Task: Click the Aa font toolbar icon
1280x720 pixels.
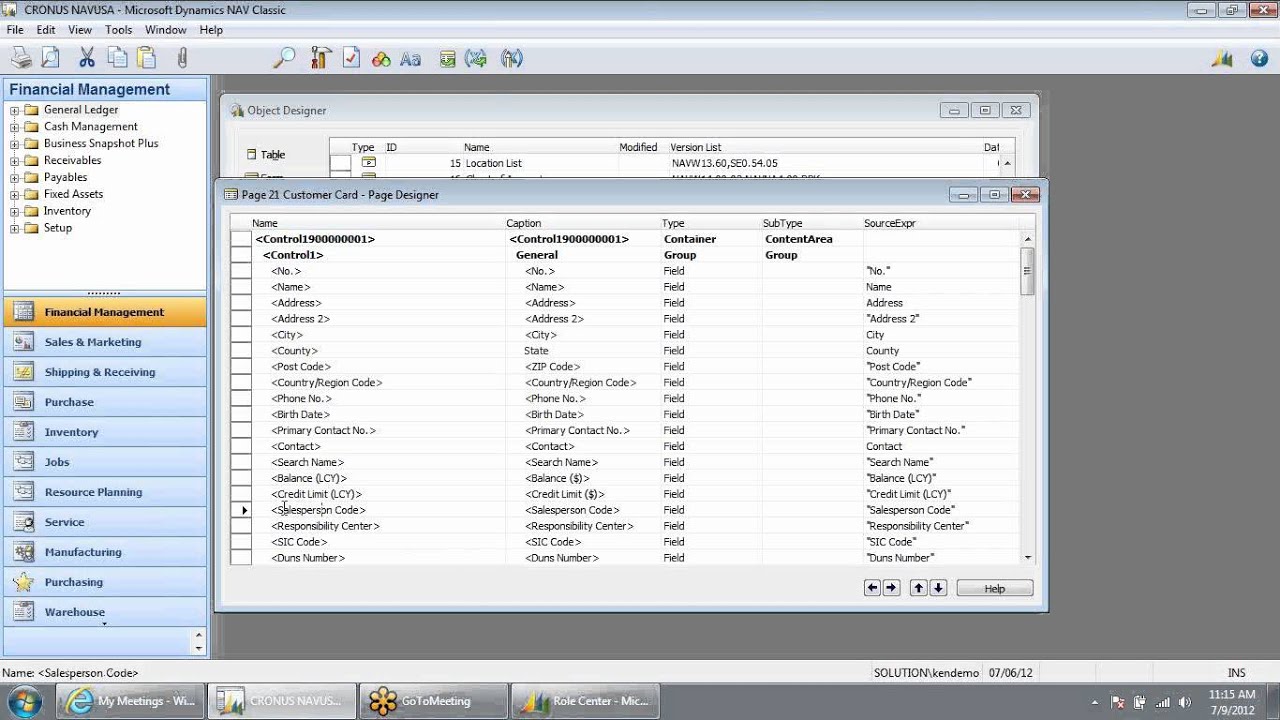Action: point(410,59)
